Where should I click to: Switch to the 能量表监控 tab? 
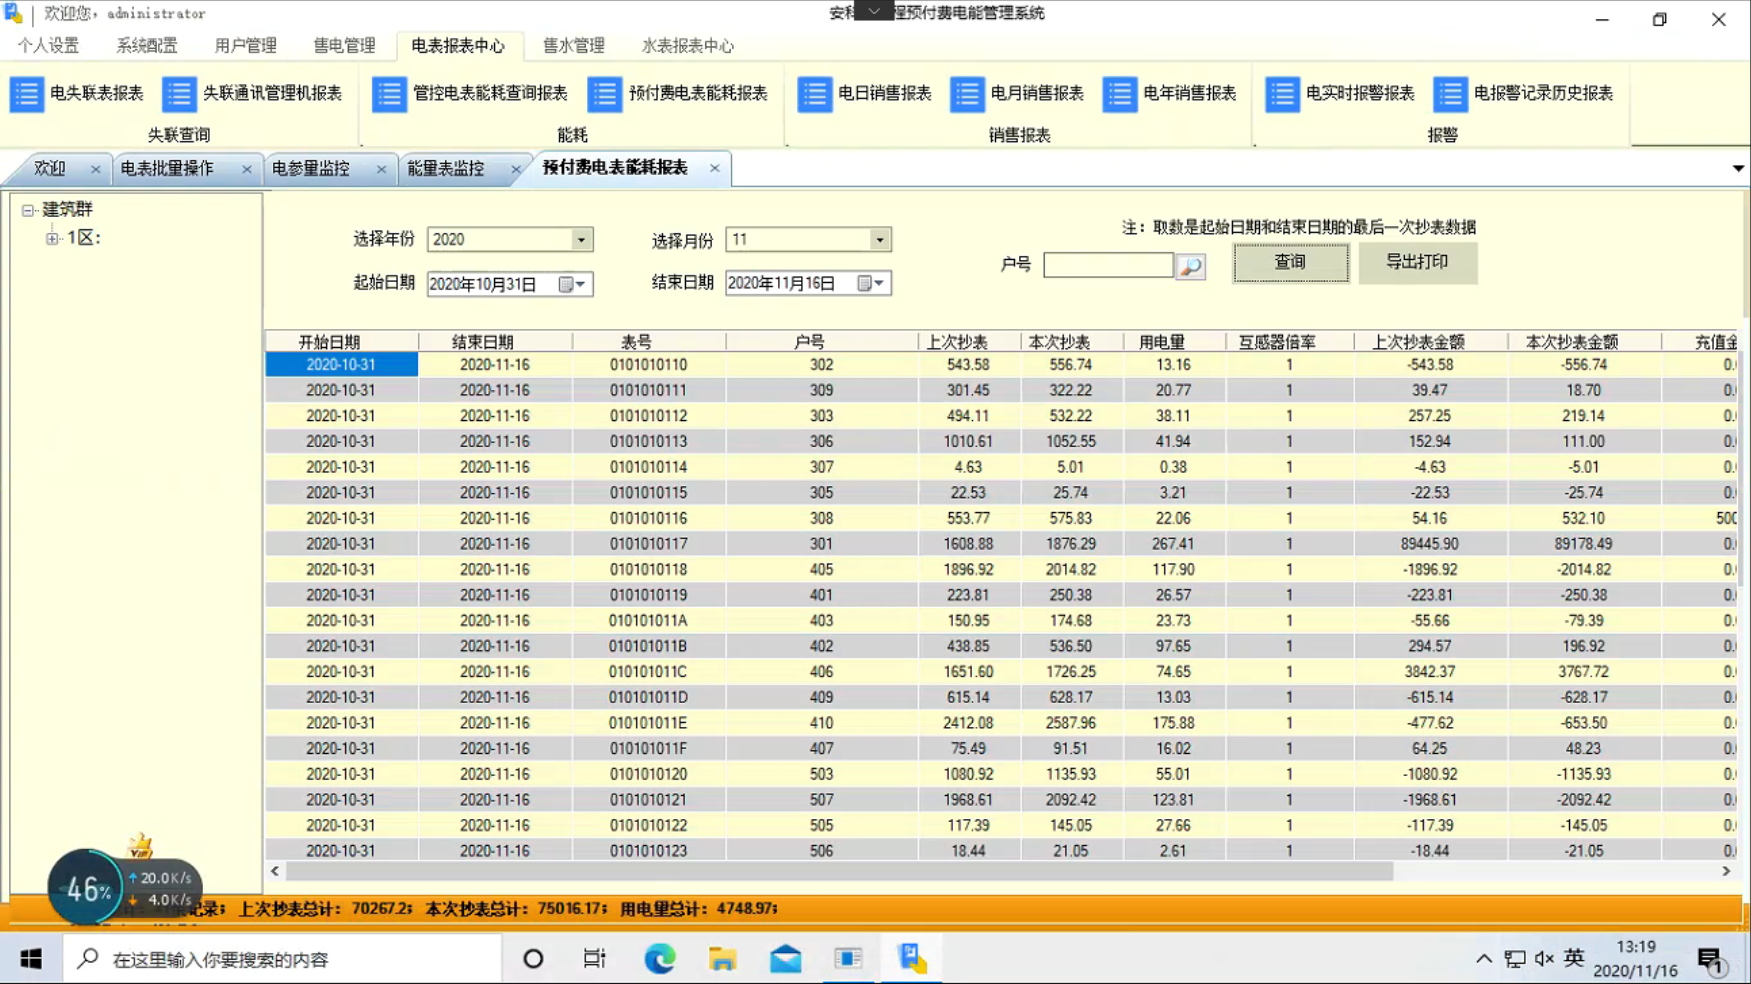(445, 169)
